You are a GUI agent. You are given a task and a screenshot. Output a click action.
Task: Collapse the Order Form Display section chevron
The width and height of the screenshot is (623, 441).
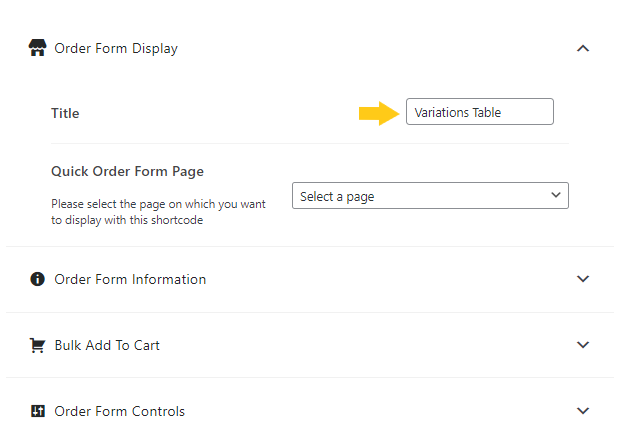pyautogui.click(x=582, y=48)
